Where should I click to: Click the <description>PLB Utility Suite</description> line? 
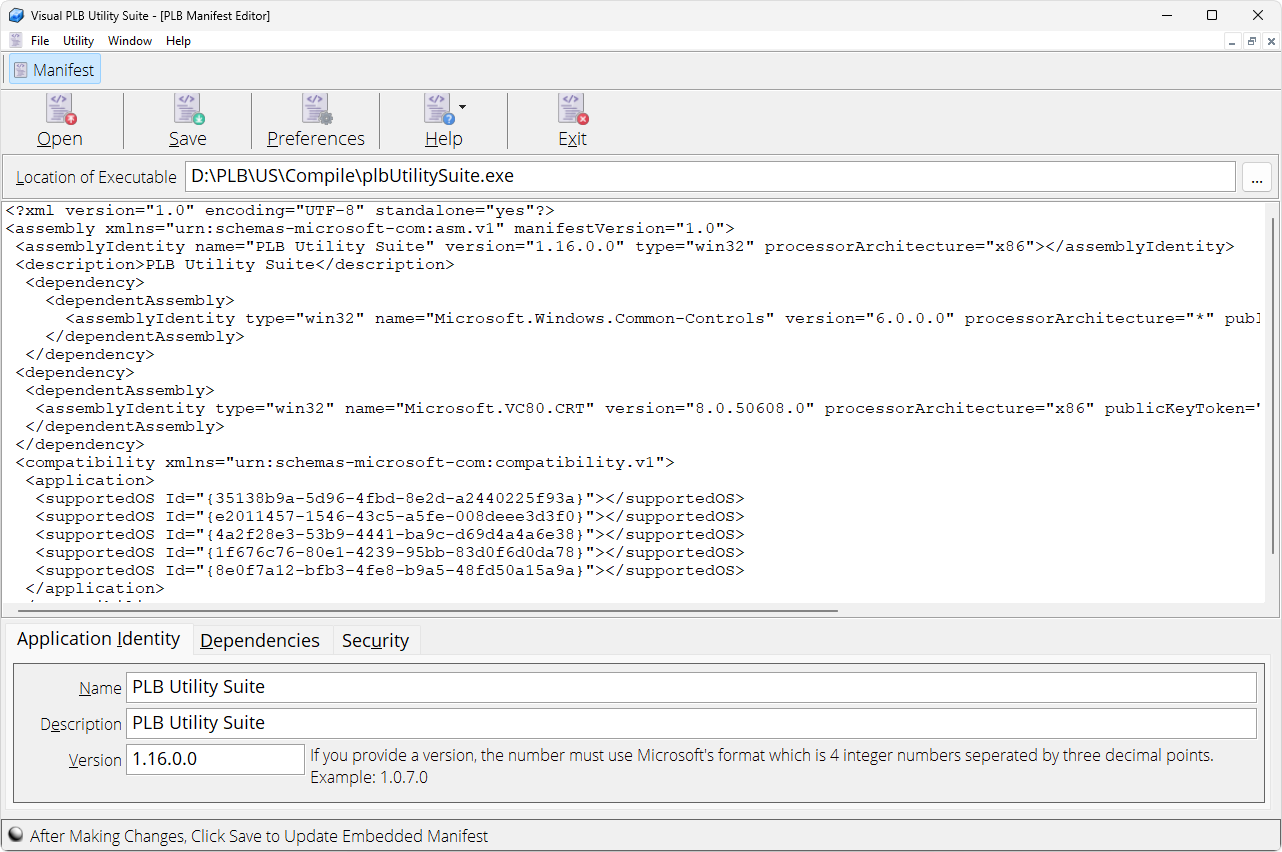tap(235, 264)
